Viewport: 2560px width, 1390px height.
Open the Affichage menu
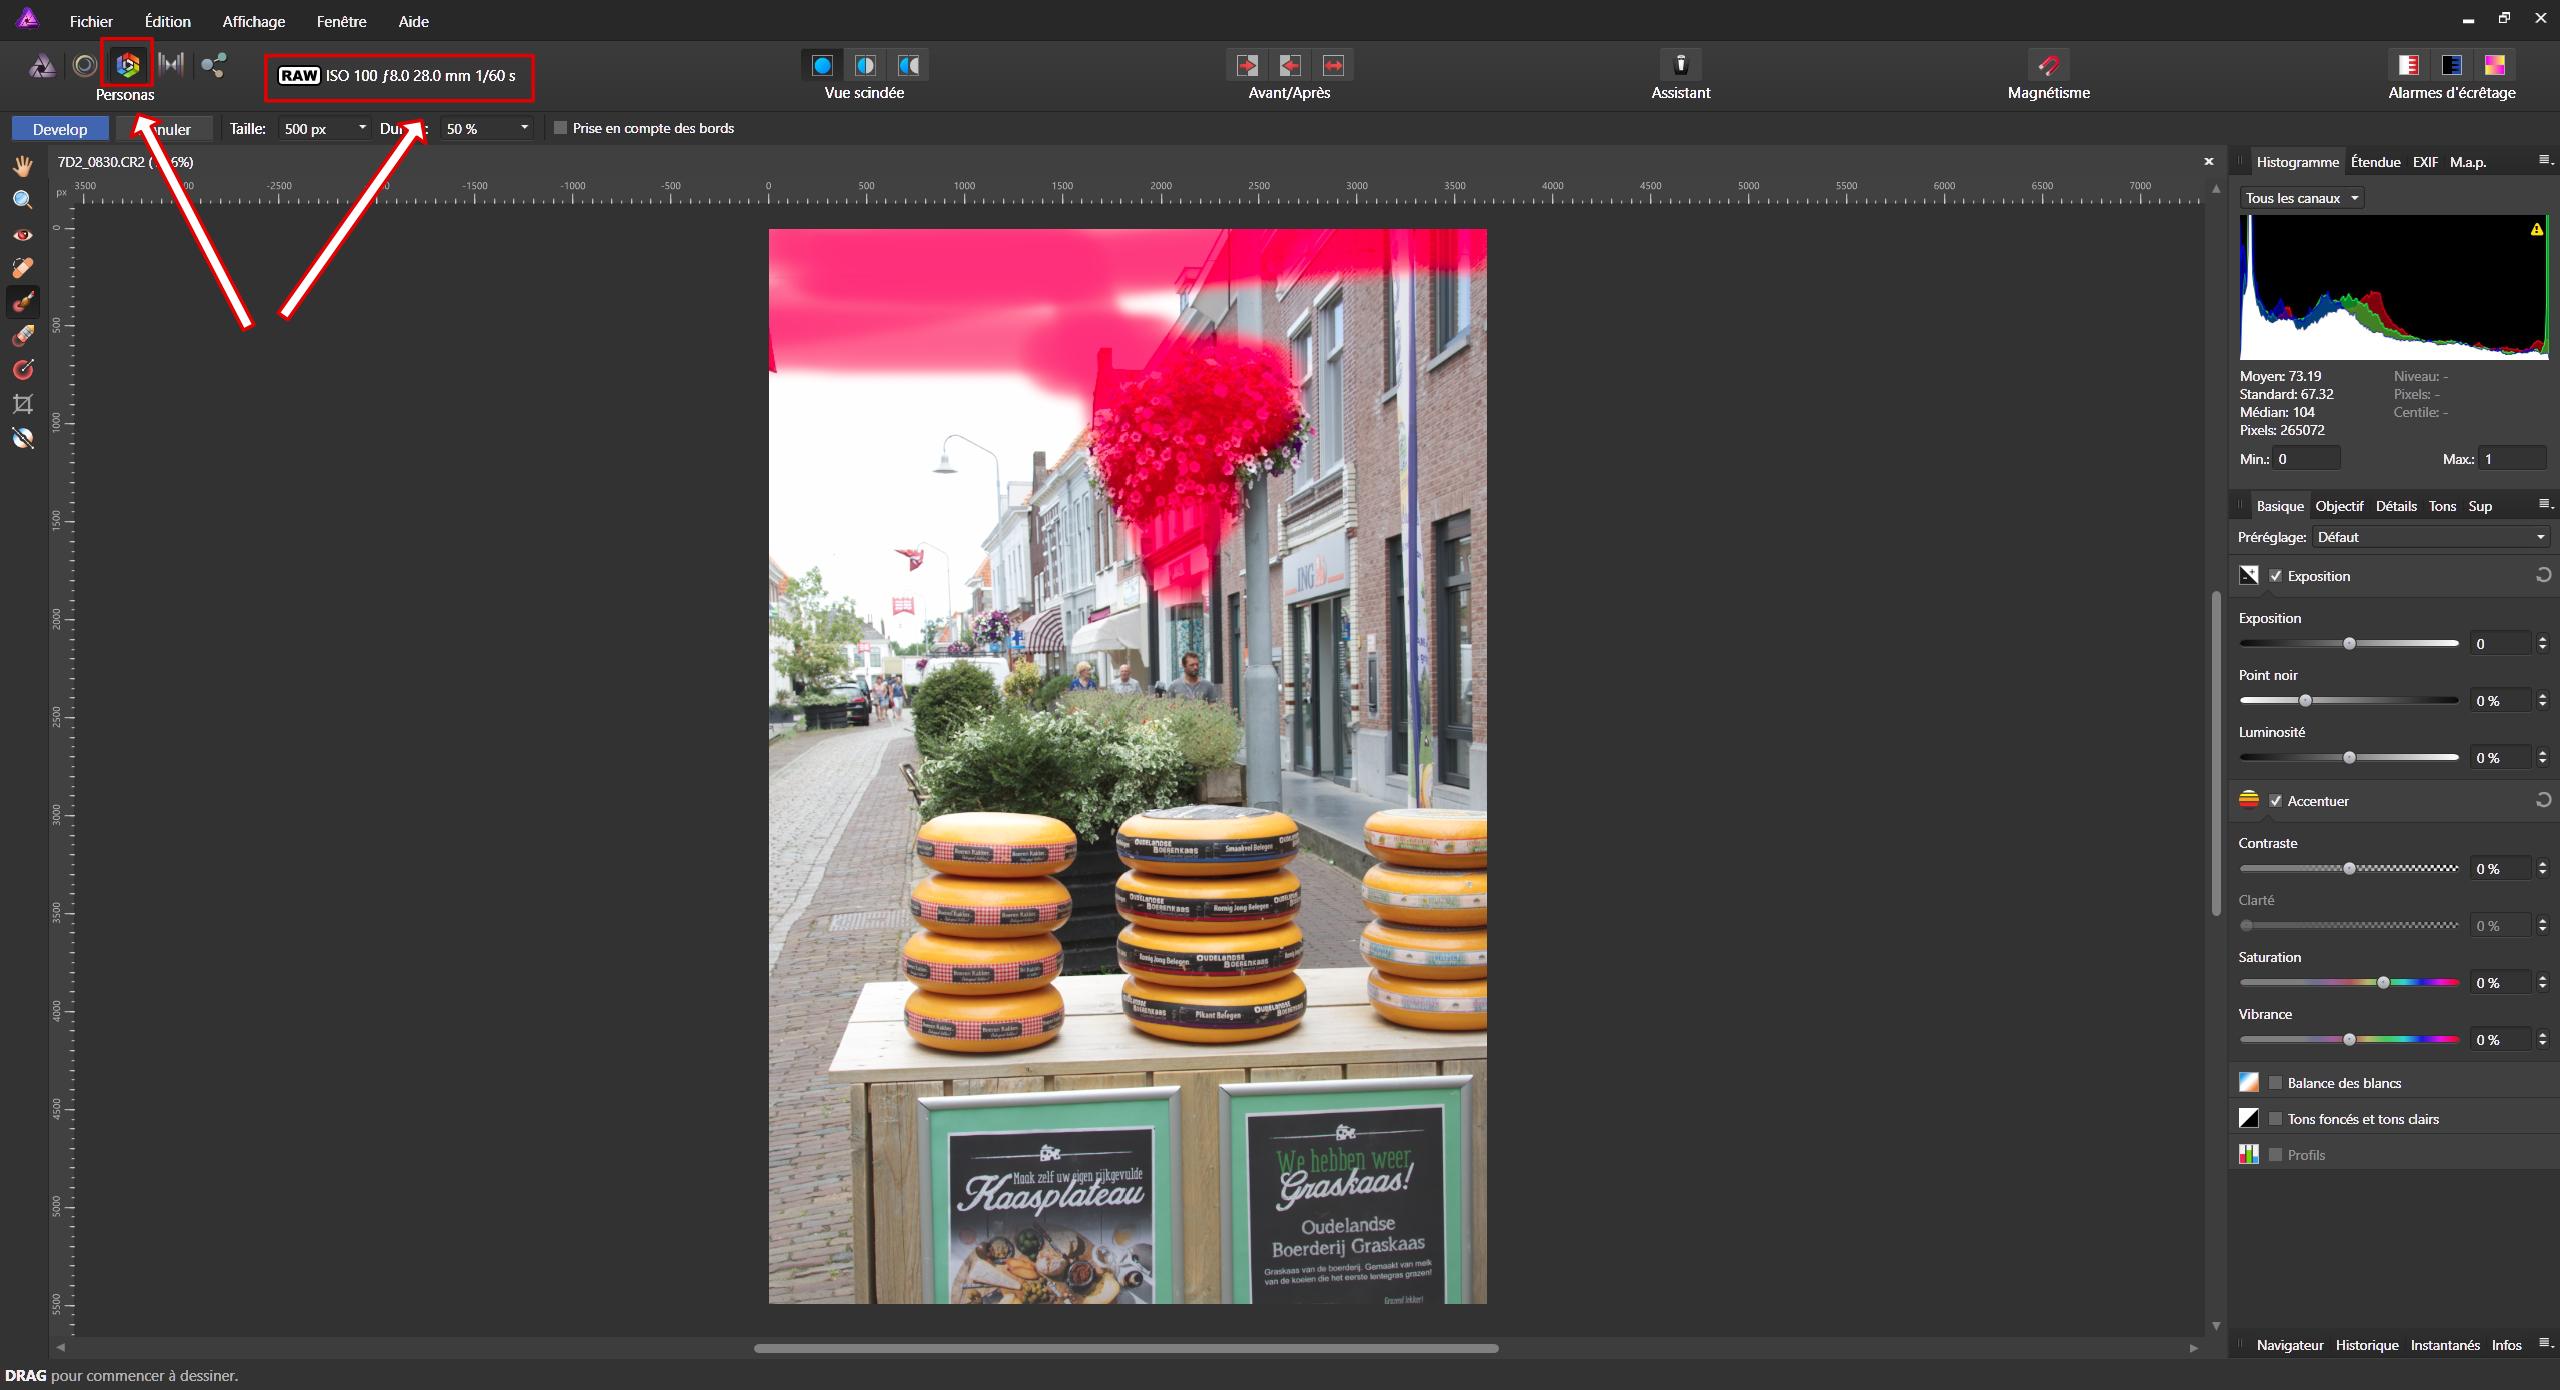pos(253,21)
